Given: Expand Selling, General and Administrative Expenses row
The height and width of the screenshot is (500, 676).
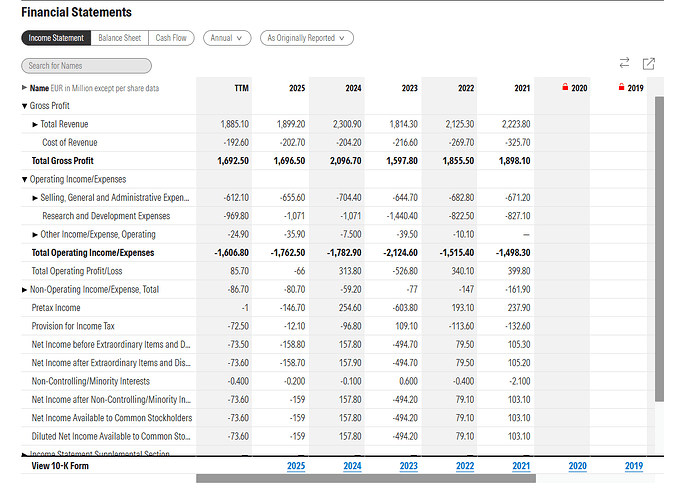Looking at the screenshot, I should click(x=35, y=198).
